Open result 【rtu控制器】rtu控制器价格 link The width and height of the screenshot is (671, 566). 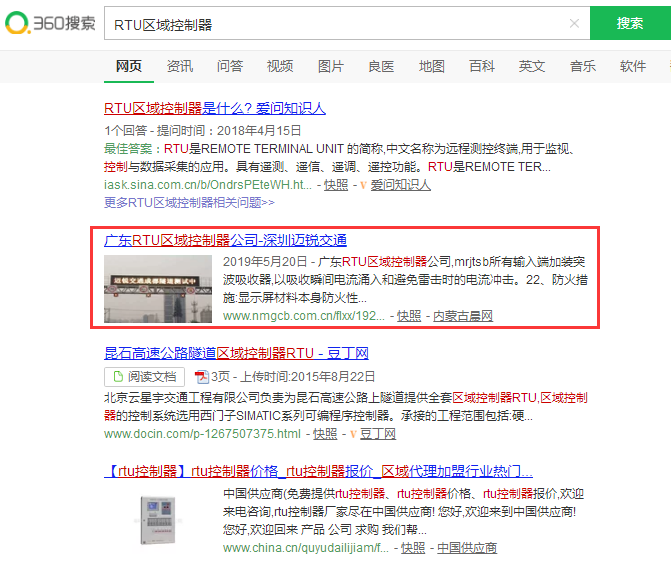pyautogui.click(x=318, y=471)
